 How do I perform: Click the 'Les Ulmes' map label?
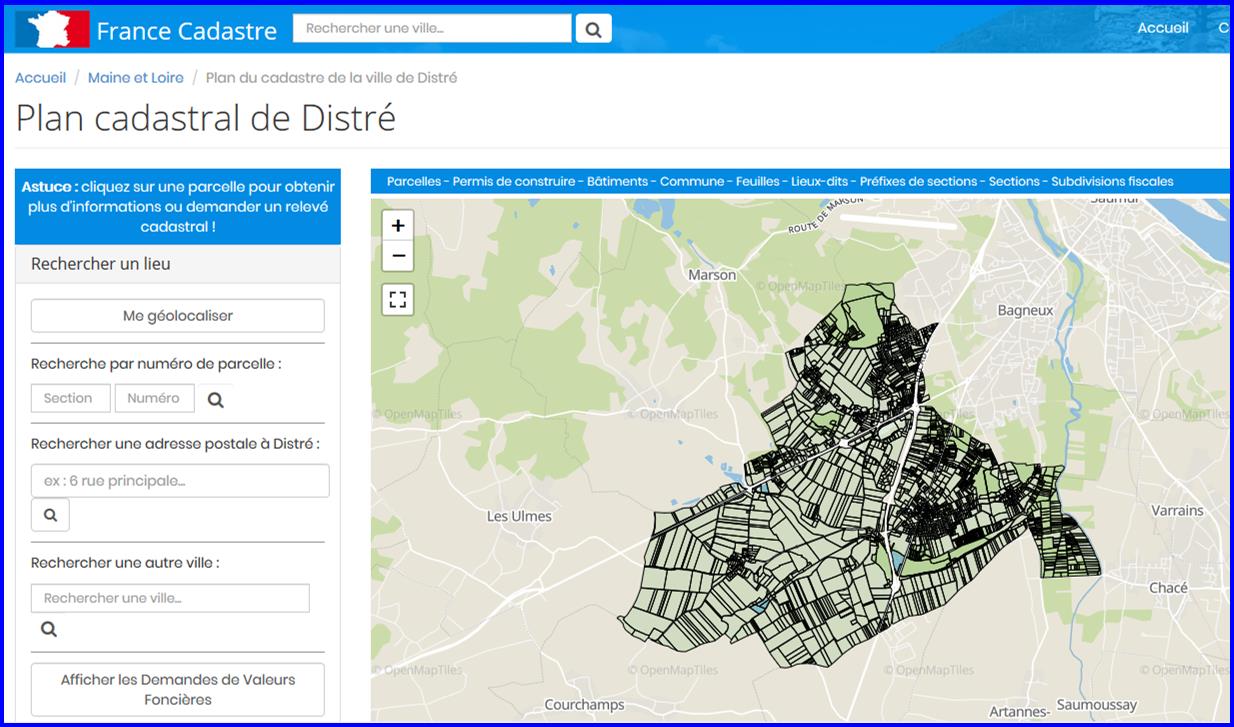(x=519, y=517)
